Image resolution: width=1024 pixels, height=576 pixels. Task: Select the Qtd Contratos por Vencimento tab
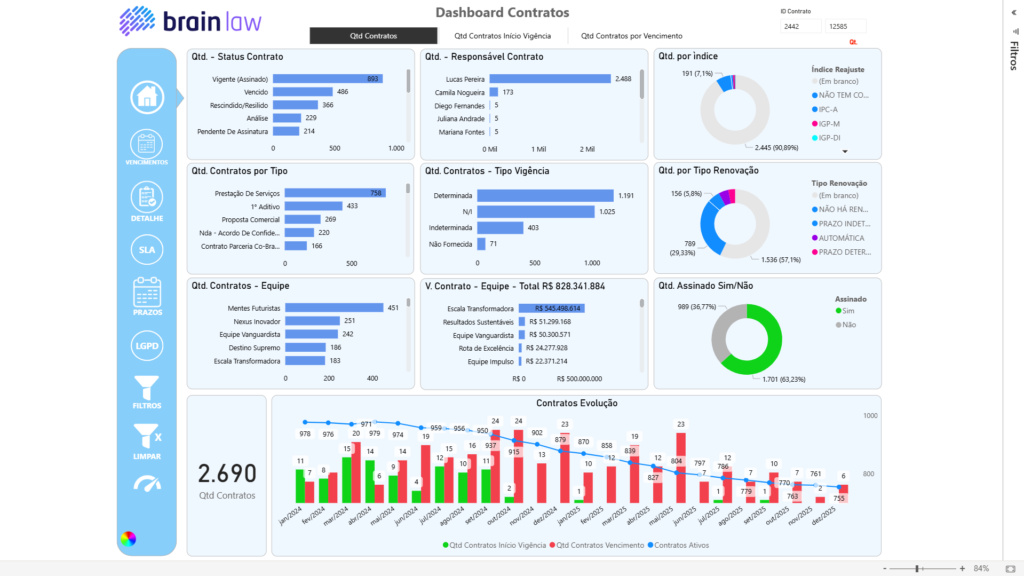point(632,36)
